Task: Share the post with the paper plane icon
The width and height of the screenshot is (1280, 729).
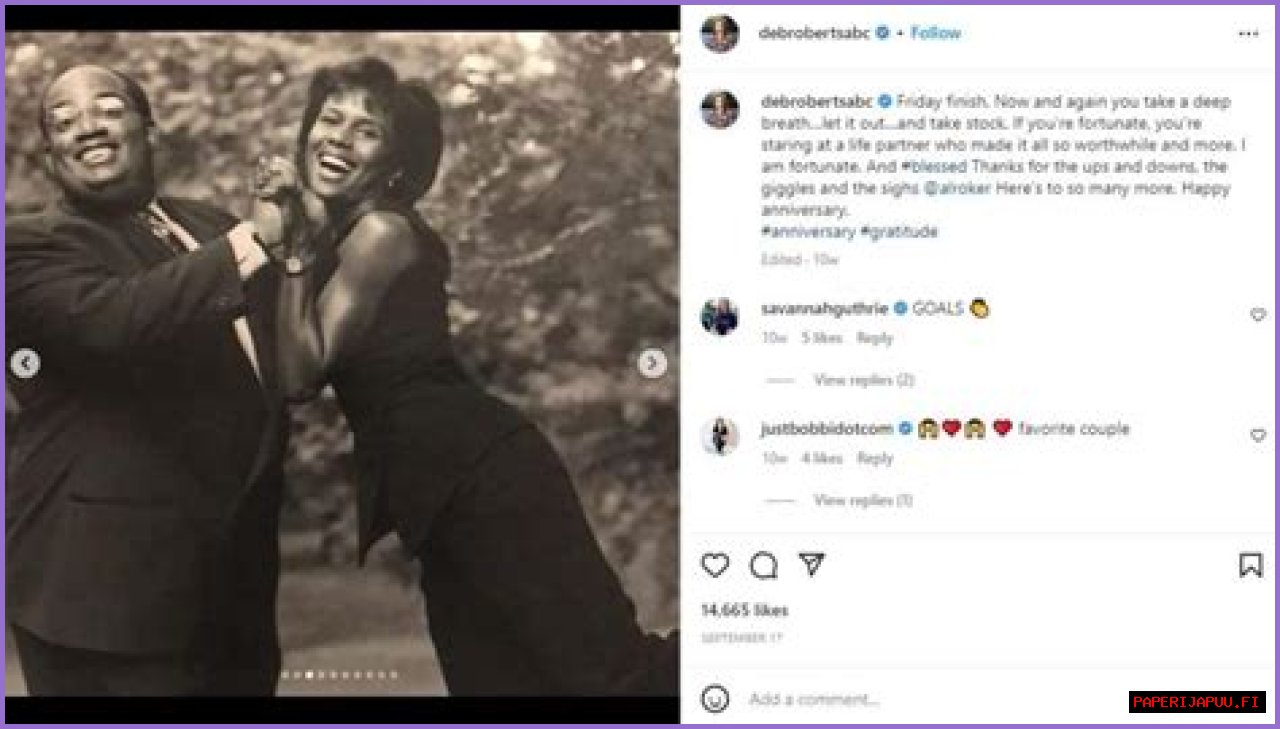Action: (x=812, y=565)
